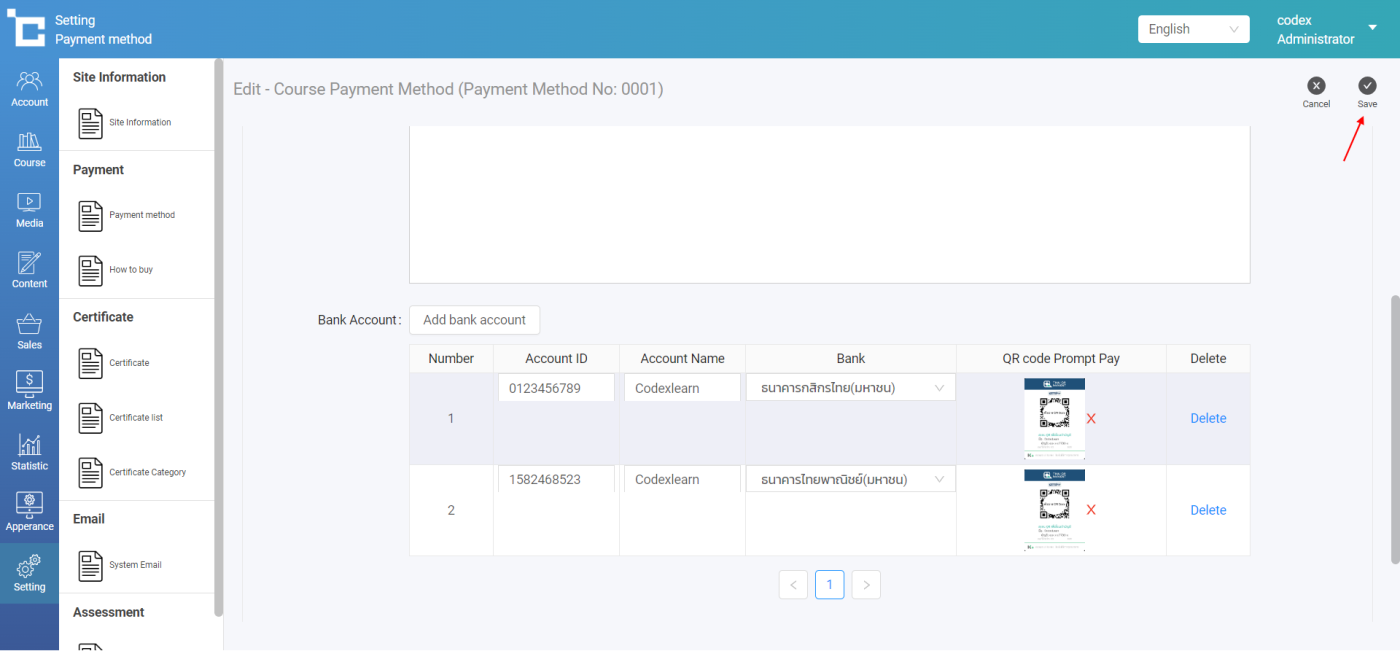Select the Sales basket icon
This screenshot has height=651, width=1400.
pyautogui.click(x=29, y=331)
